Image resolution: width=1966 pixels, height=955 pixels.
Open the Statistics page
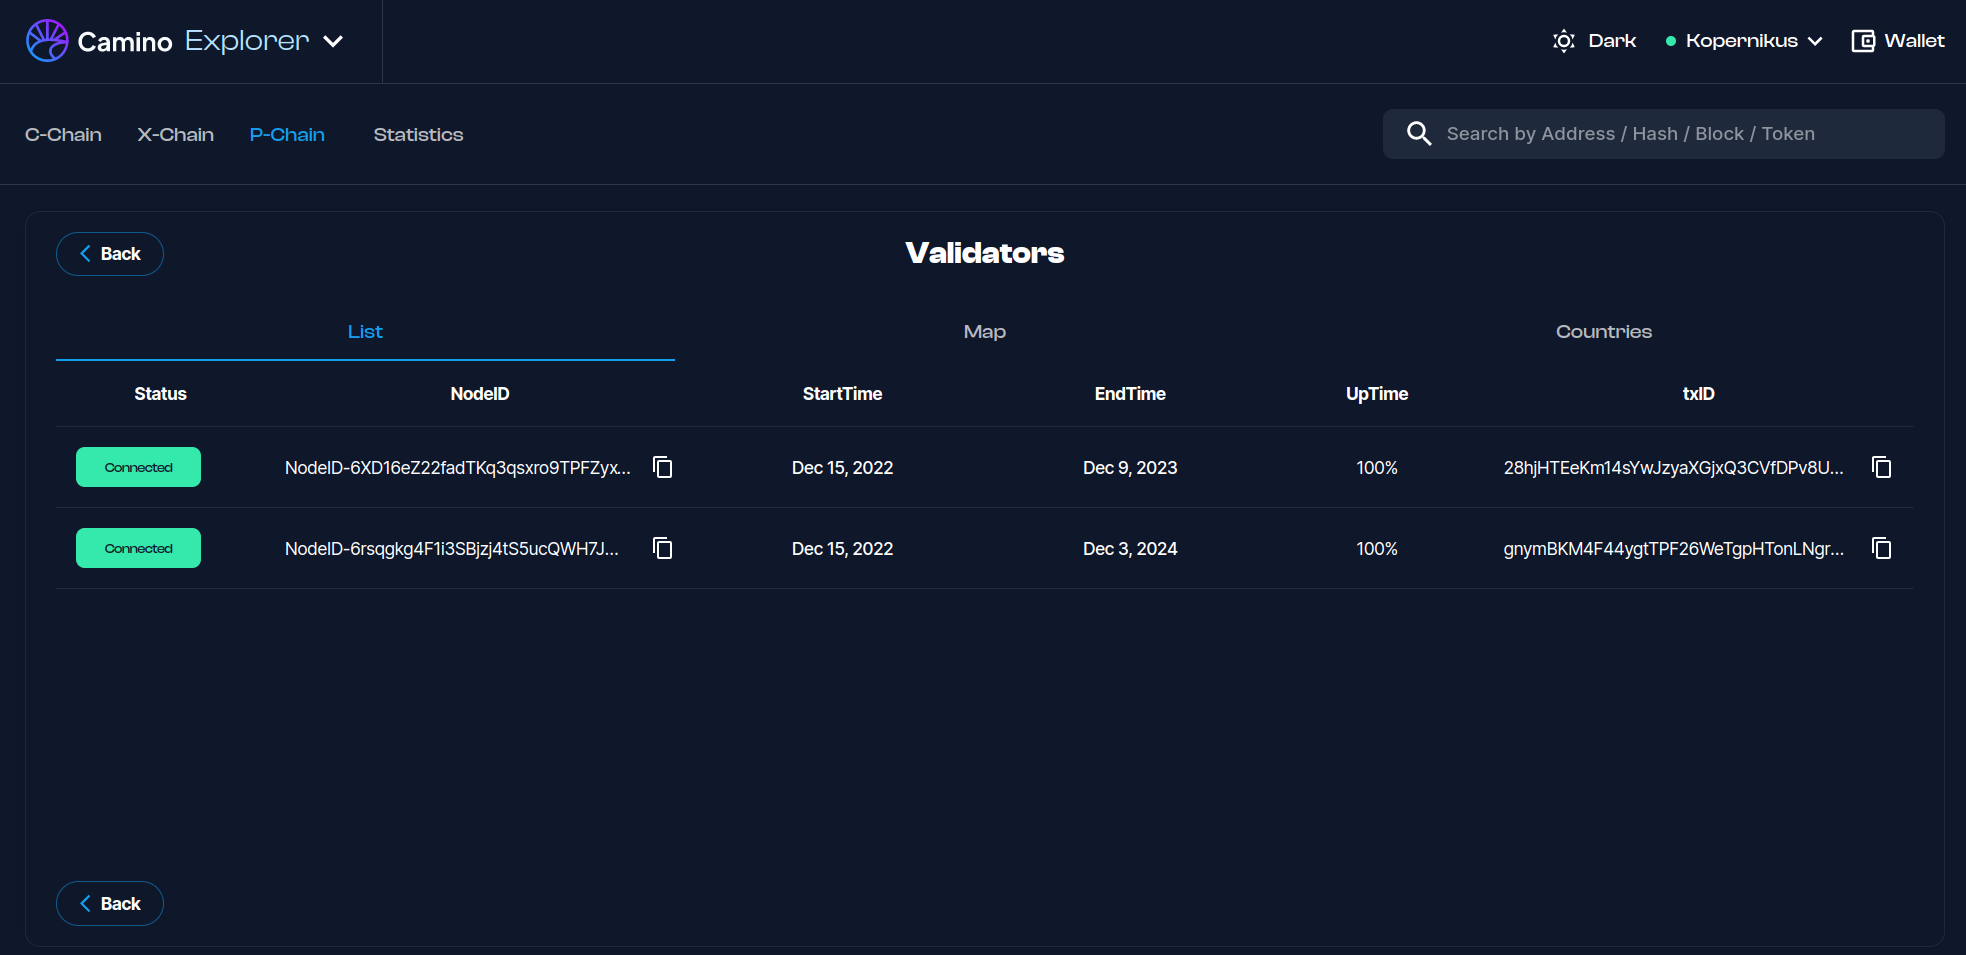[x=418, y=135]
